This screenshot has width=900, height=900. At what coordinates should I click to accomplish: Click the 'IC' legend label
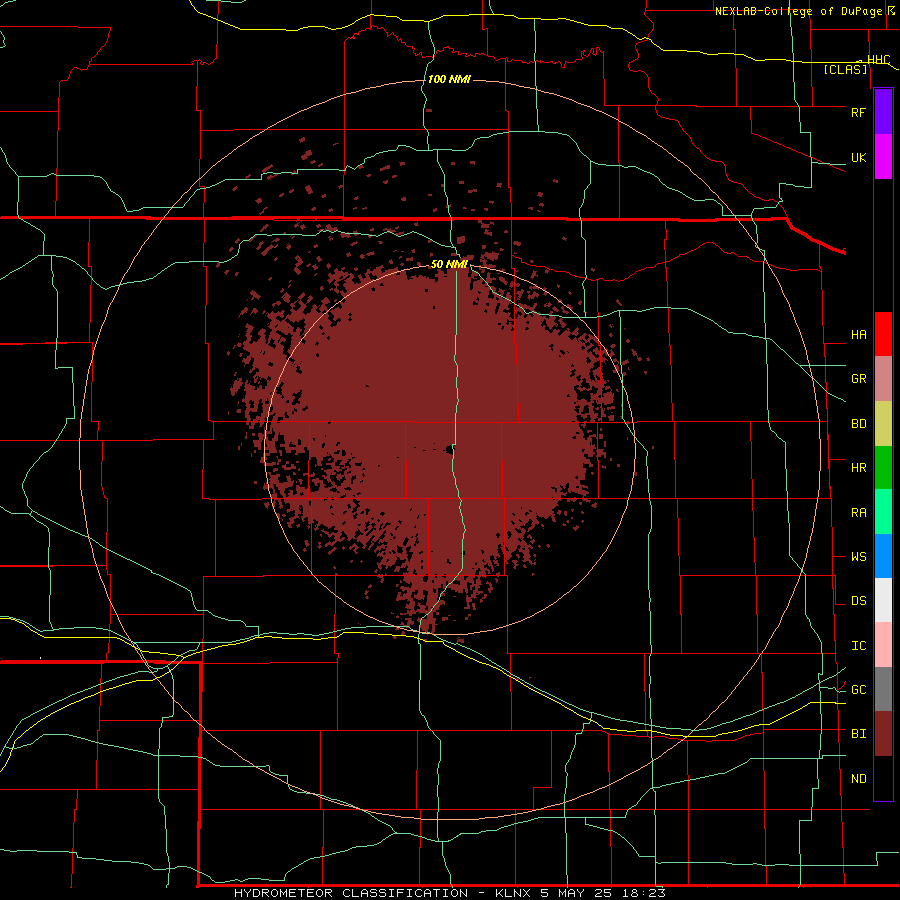point(858,646)
